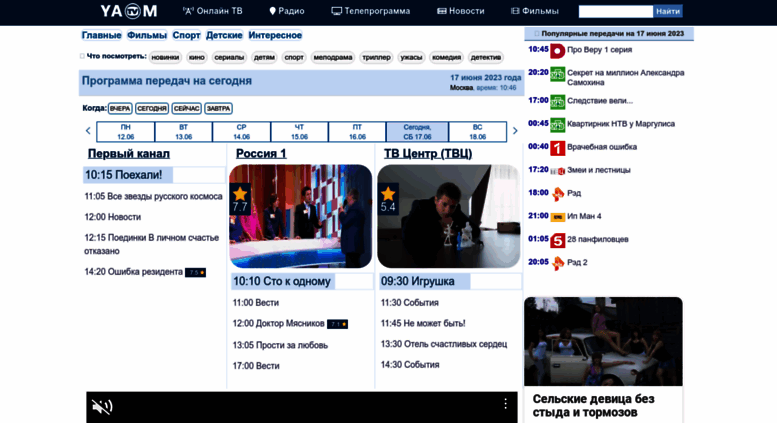Focus the search text field
Viewport: 777px width, 423px height.
pyautogui.click(x=616, y=11)
